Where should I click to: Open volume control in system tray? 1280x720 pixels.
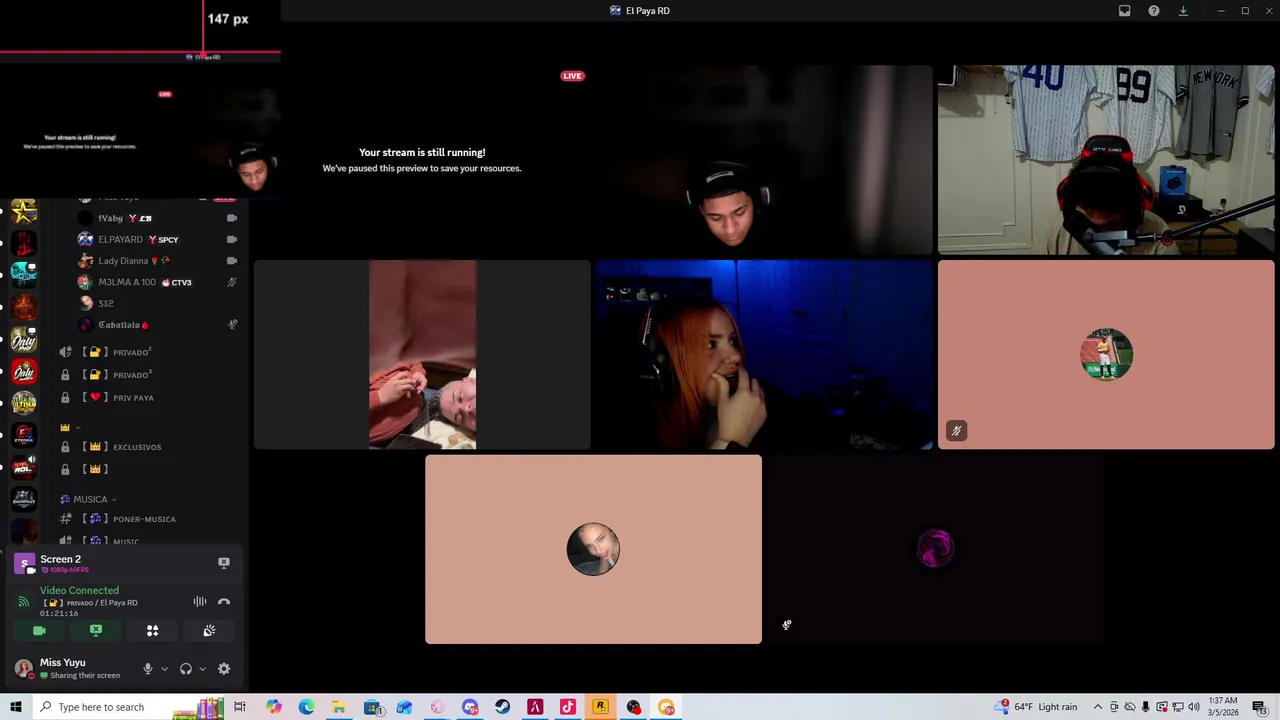coord(1193,707)
